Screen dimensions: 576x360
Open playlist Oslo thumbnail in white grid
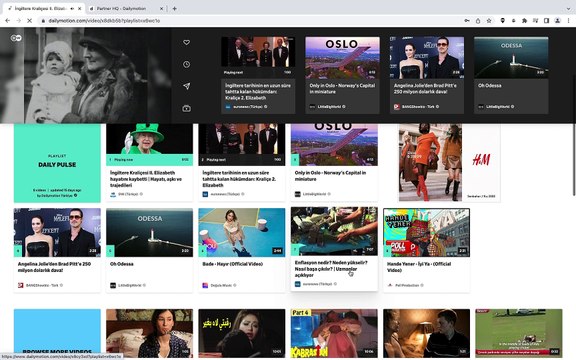[334, 144]
